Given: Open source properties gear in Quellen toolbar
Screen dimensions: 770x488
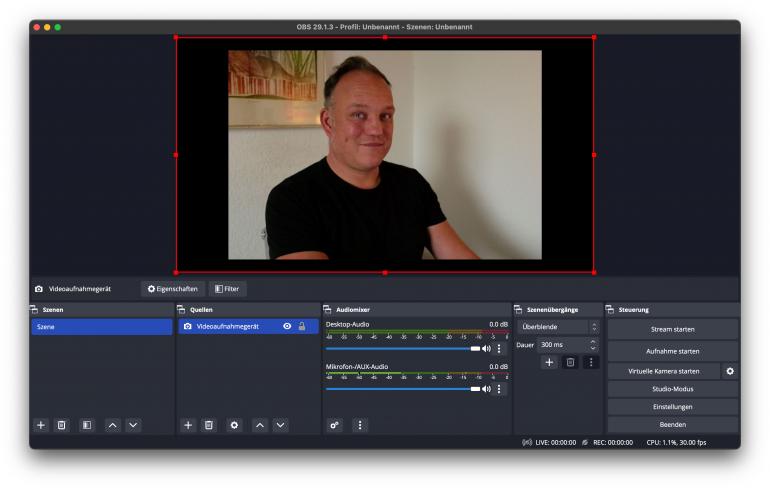Looking at the screenshot, I should tap(235, 425).
